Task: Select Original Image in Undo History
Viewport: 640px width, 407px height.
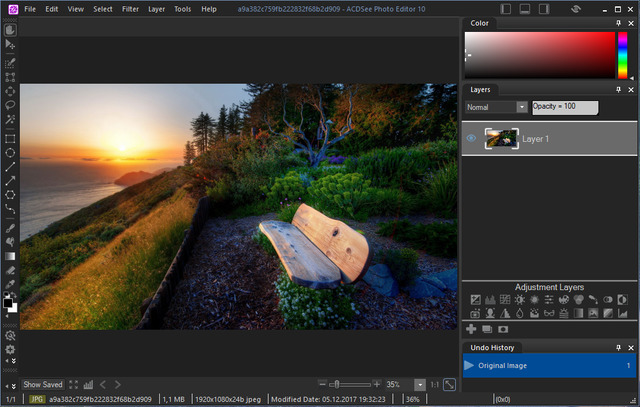Action: click(549, 365)
